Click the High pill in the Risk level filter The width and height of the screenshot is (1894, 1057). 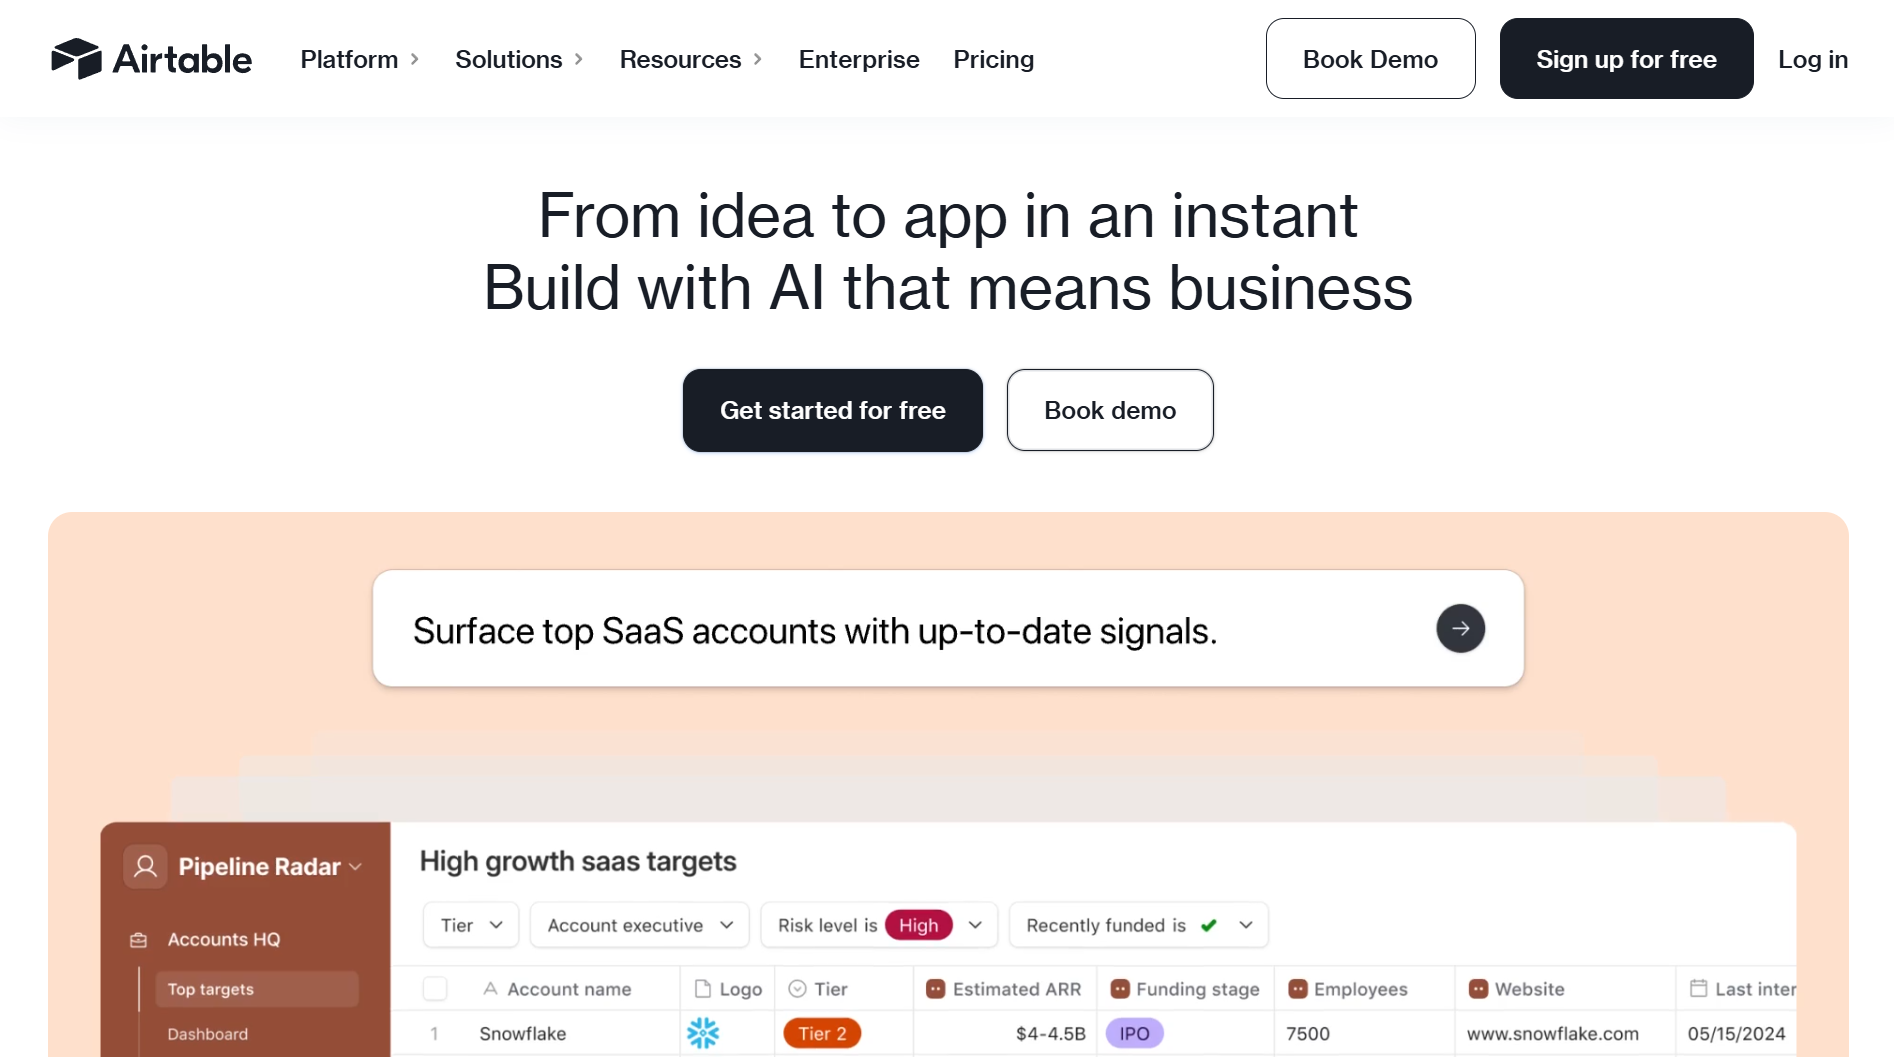pyautogui.click(x=918, y=925)
